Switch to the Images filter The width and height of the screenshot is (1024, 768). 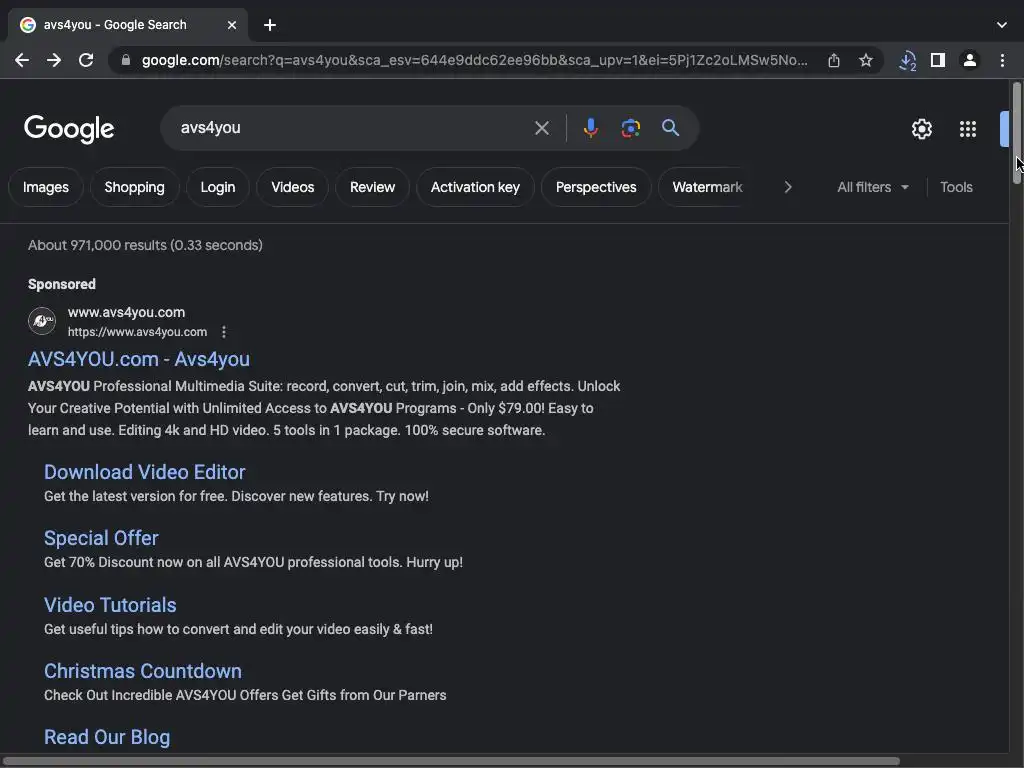point(46,187)
